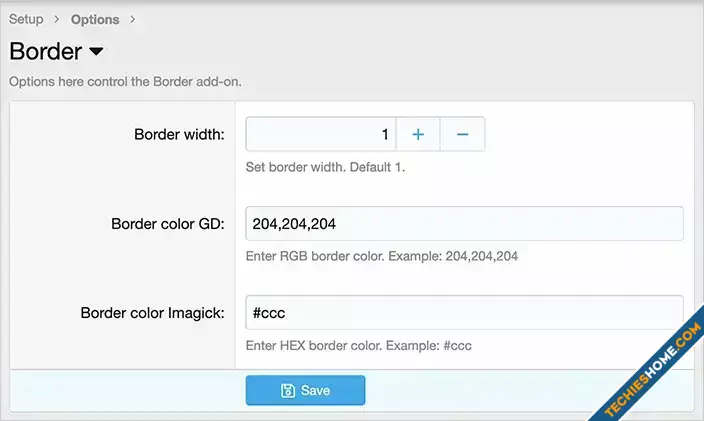704x421 pixels.
Task: Expand the Border title dropdown arrow
Action: pyautogui.click(x=96, y=51)
